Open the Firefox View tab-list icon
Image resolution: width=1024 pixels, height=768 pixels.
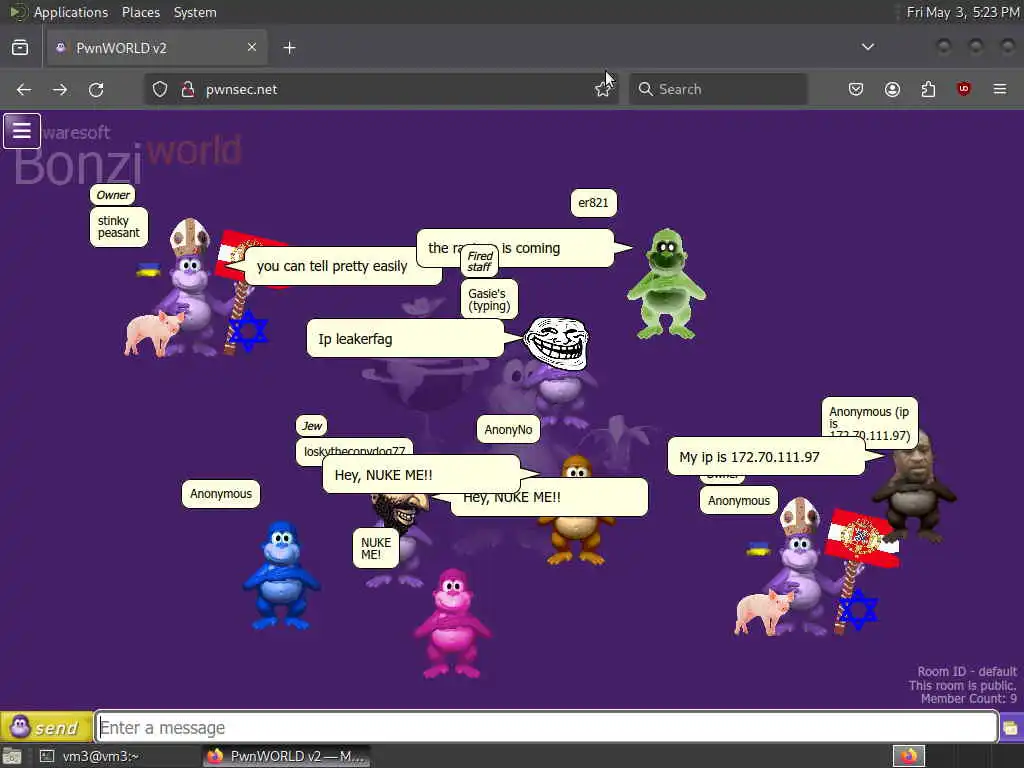point(20,48)
